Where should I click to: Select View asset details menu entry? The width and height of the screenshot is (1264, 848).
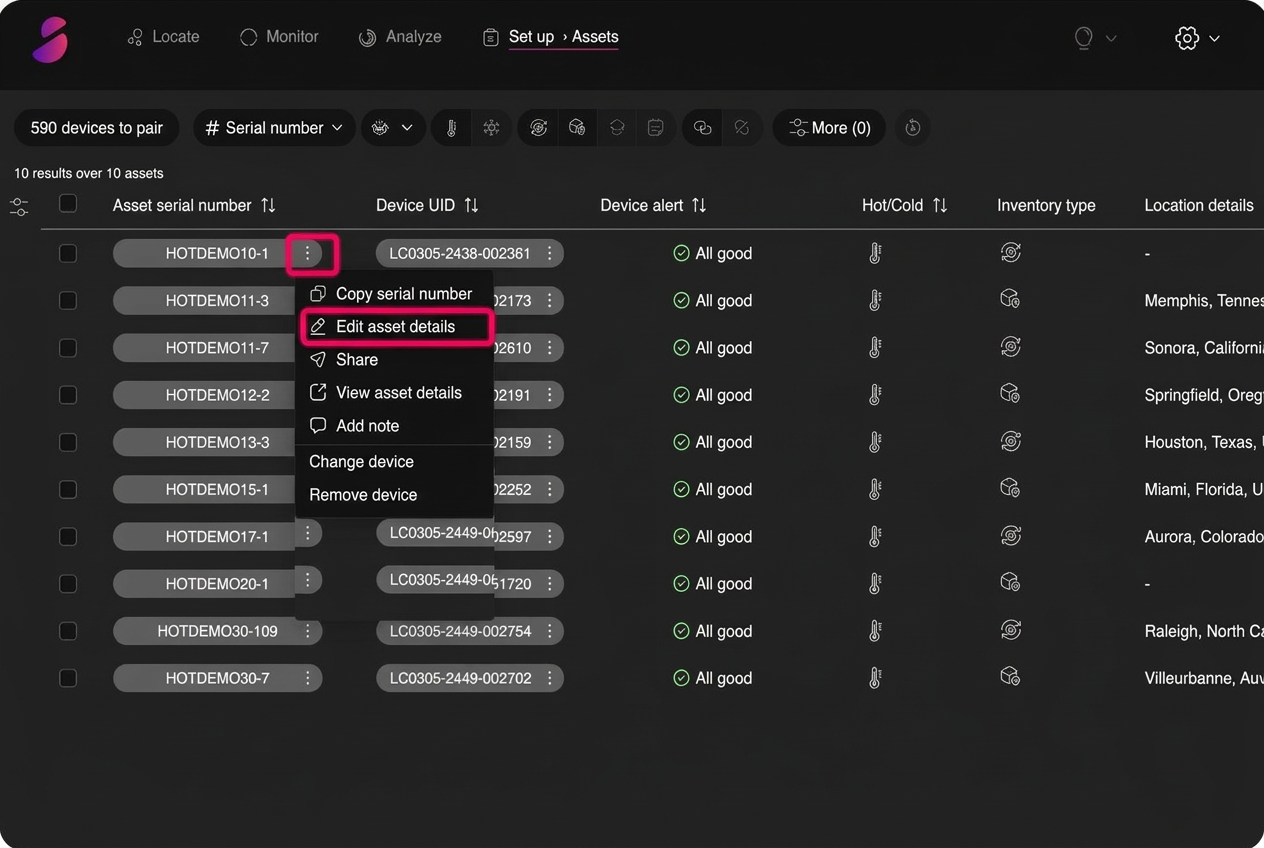click(394, 393)
